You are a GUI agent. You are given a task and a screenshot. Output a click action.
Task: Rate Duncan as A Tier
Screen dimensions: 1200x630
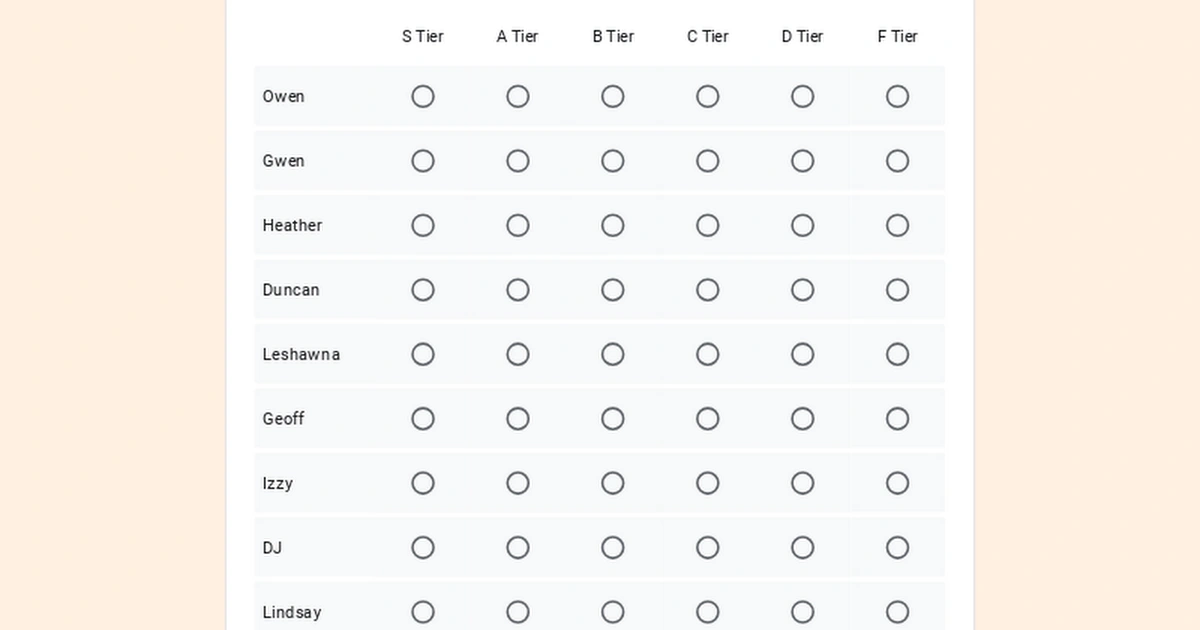[517, 289]
